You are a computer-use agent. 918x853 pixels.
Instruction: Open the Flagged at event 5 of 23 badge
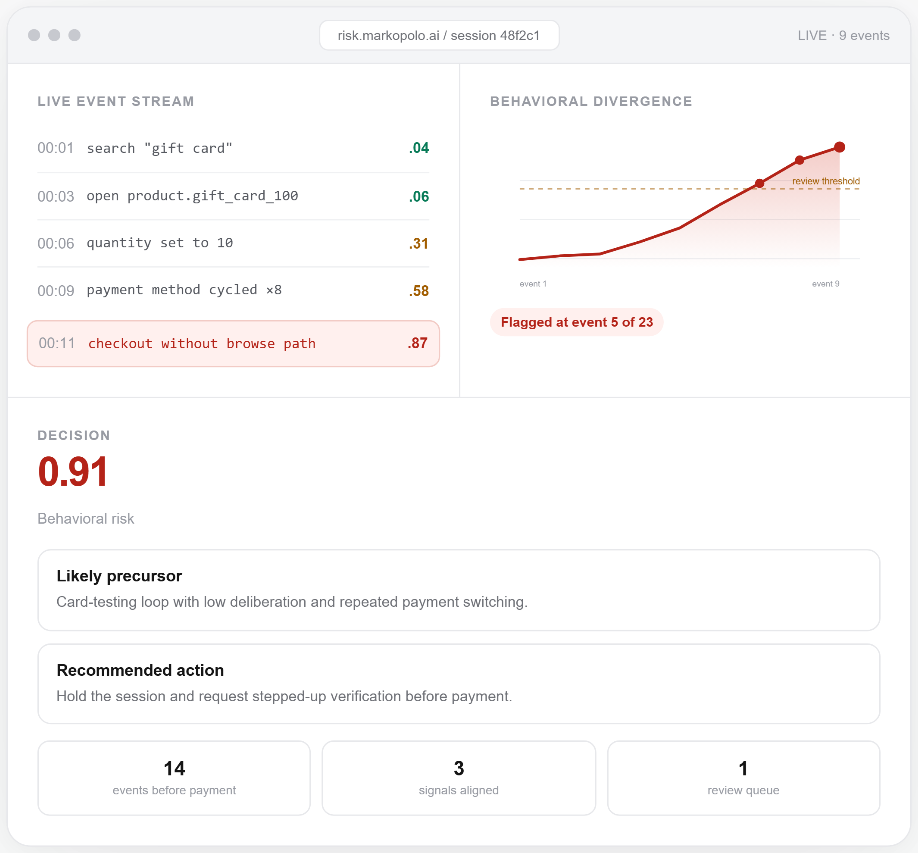pyautogui.click(x=577, y=322)
